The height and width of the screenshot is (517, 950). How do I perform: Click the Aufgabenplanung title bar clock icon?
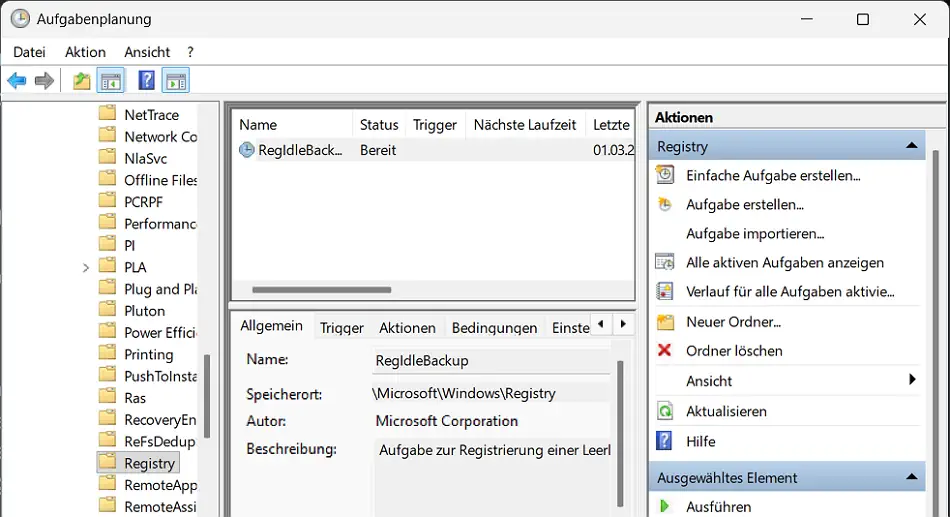click(20, 18)
